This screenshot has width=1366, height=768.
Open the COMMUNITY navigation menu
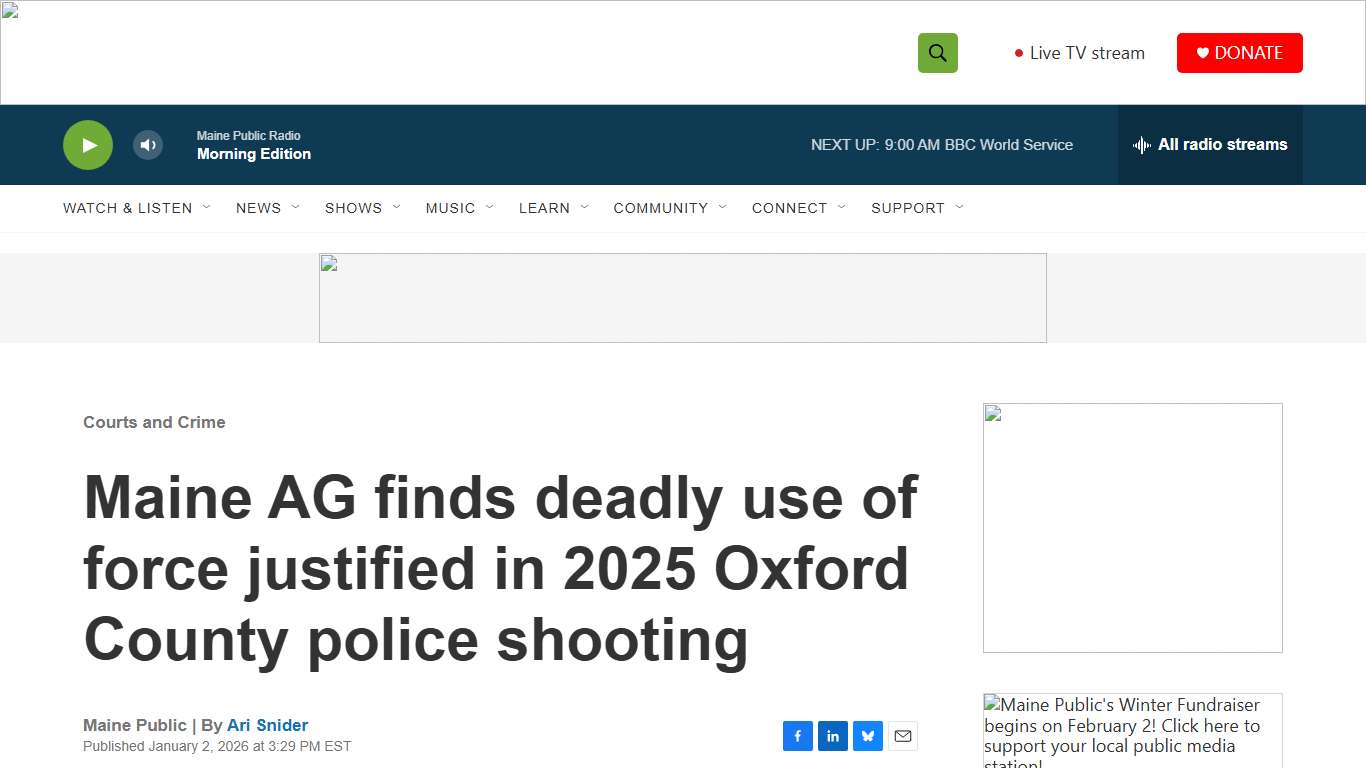coord(661,208)
